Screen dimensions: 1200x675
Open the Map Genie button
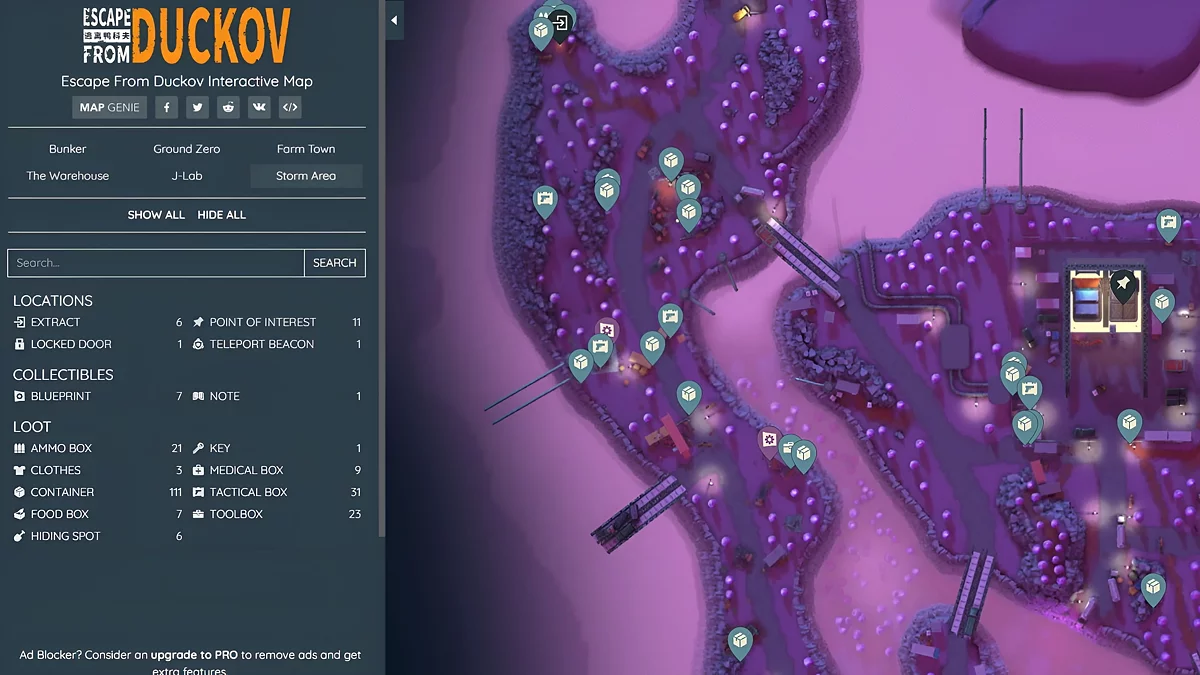point(109,108)
